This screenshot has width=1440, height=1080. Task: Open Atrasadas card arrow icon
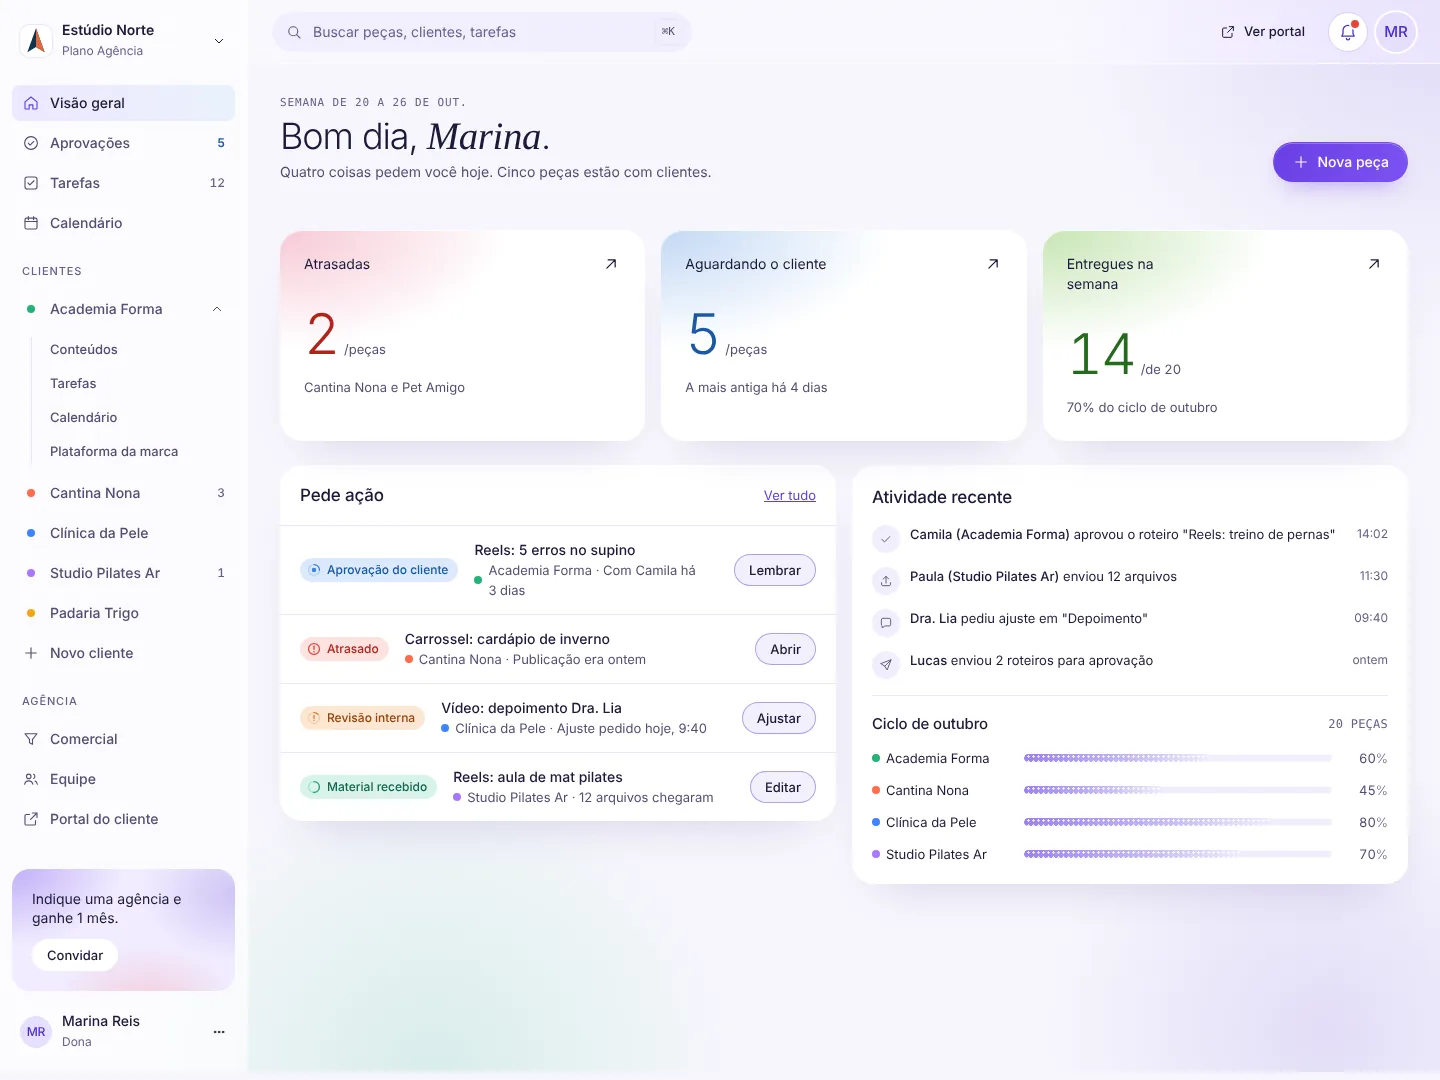[611, 264]
